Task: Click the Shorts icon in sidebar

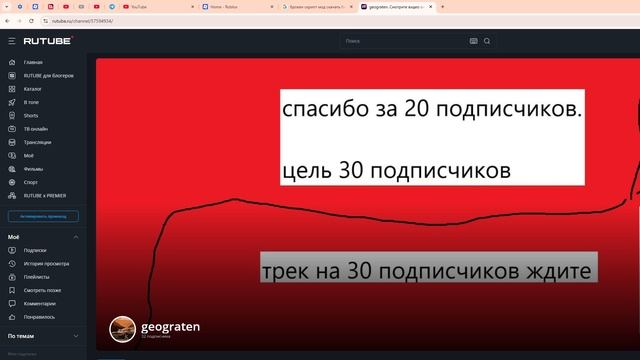Action: tap(12, 116)
